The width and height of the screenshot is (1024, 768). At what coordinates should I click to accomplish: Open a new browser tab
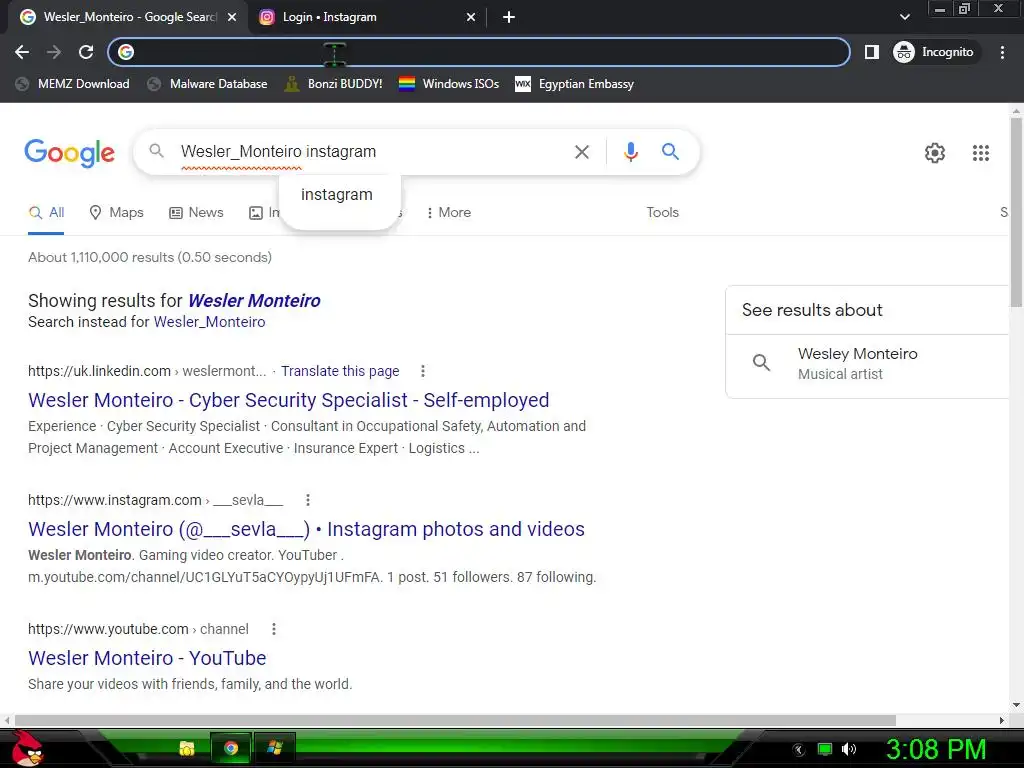pyautogui.click(x=509, y=18)
